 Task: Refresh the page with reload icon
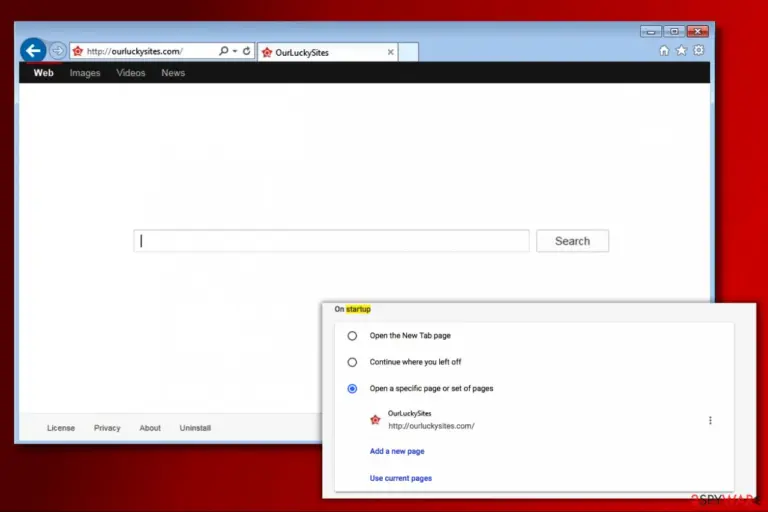246,50
